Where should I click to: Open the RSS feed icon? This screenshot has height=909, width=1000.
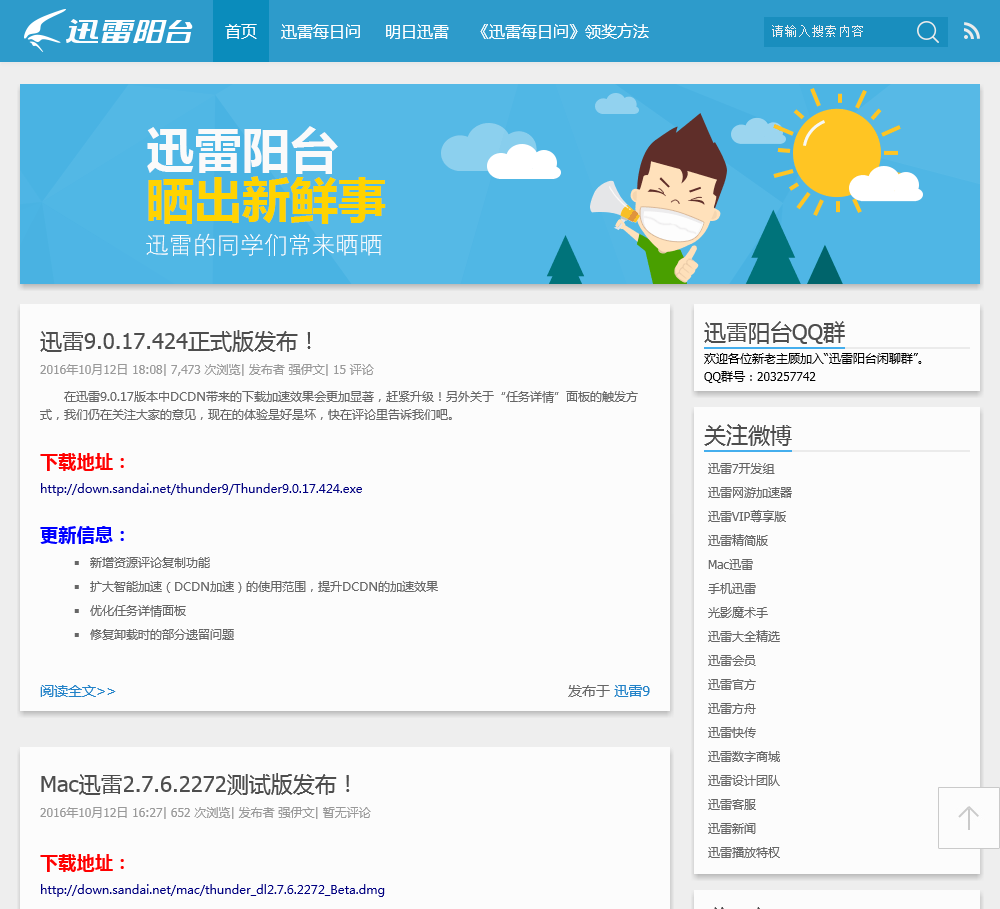click(x=971, y=31)
